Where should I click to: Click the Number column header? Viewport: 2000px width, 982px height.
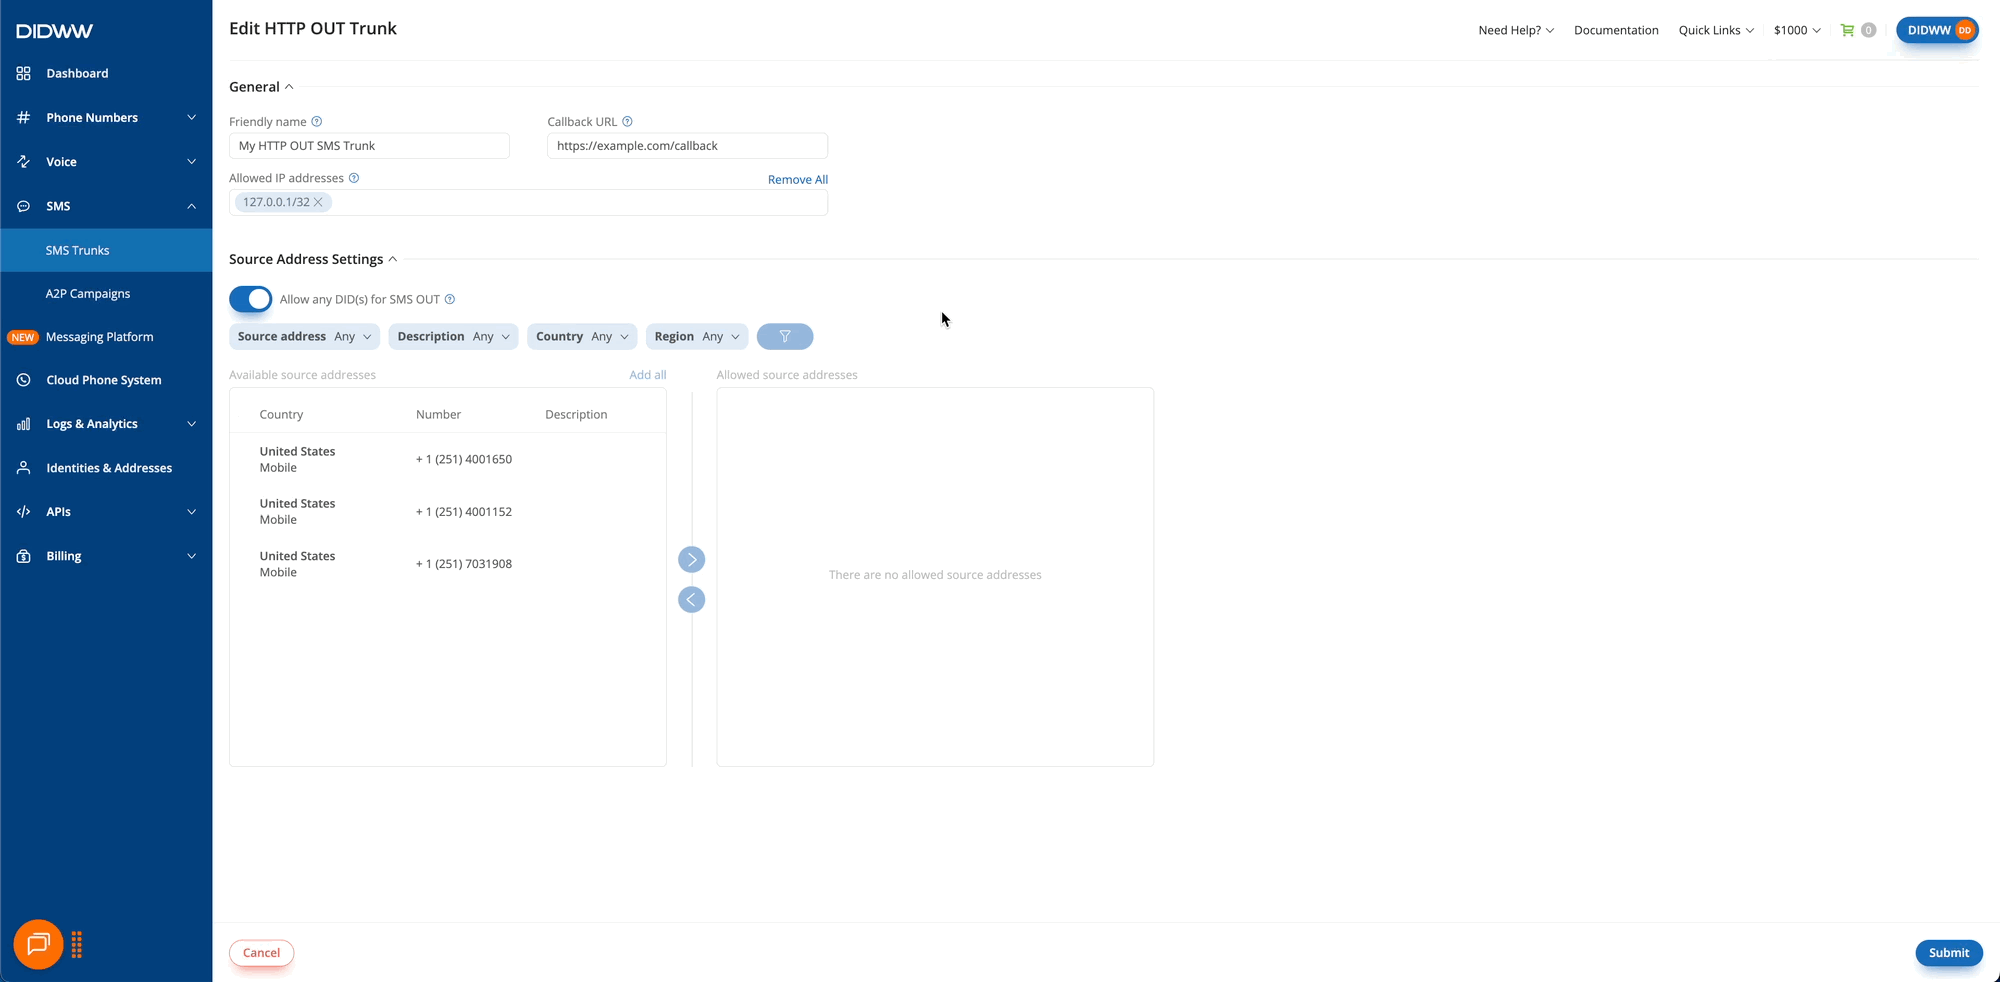[x=438, y=414]
